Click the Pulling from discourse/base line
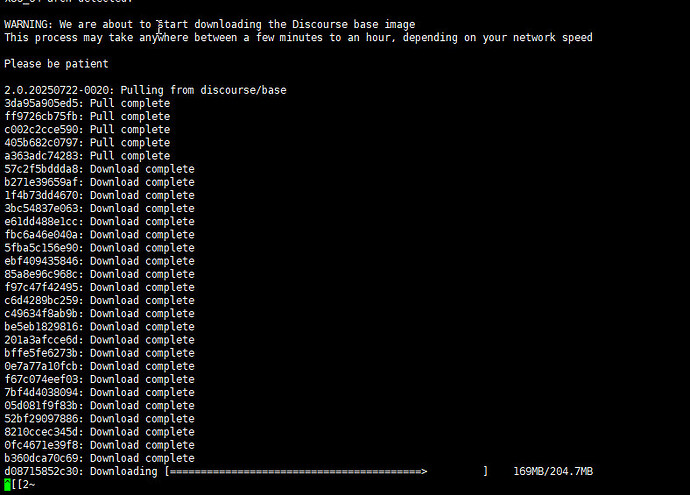 click(145, 91)
